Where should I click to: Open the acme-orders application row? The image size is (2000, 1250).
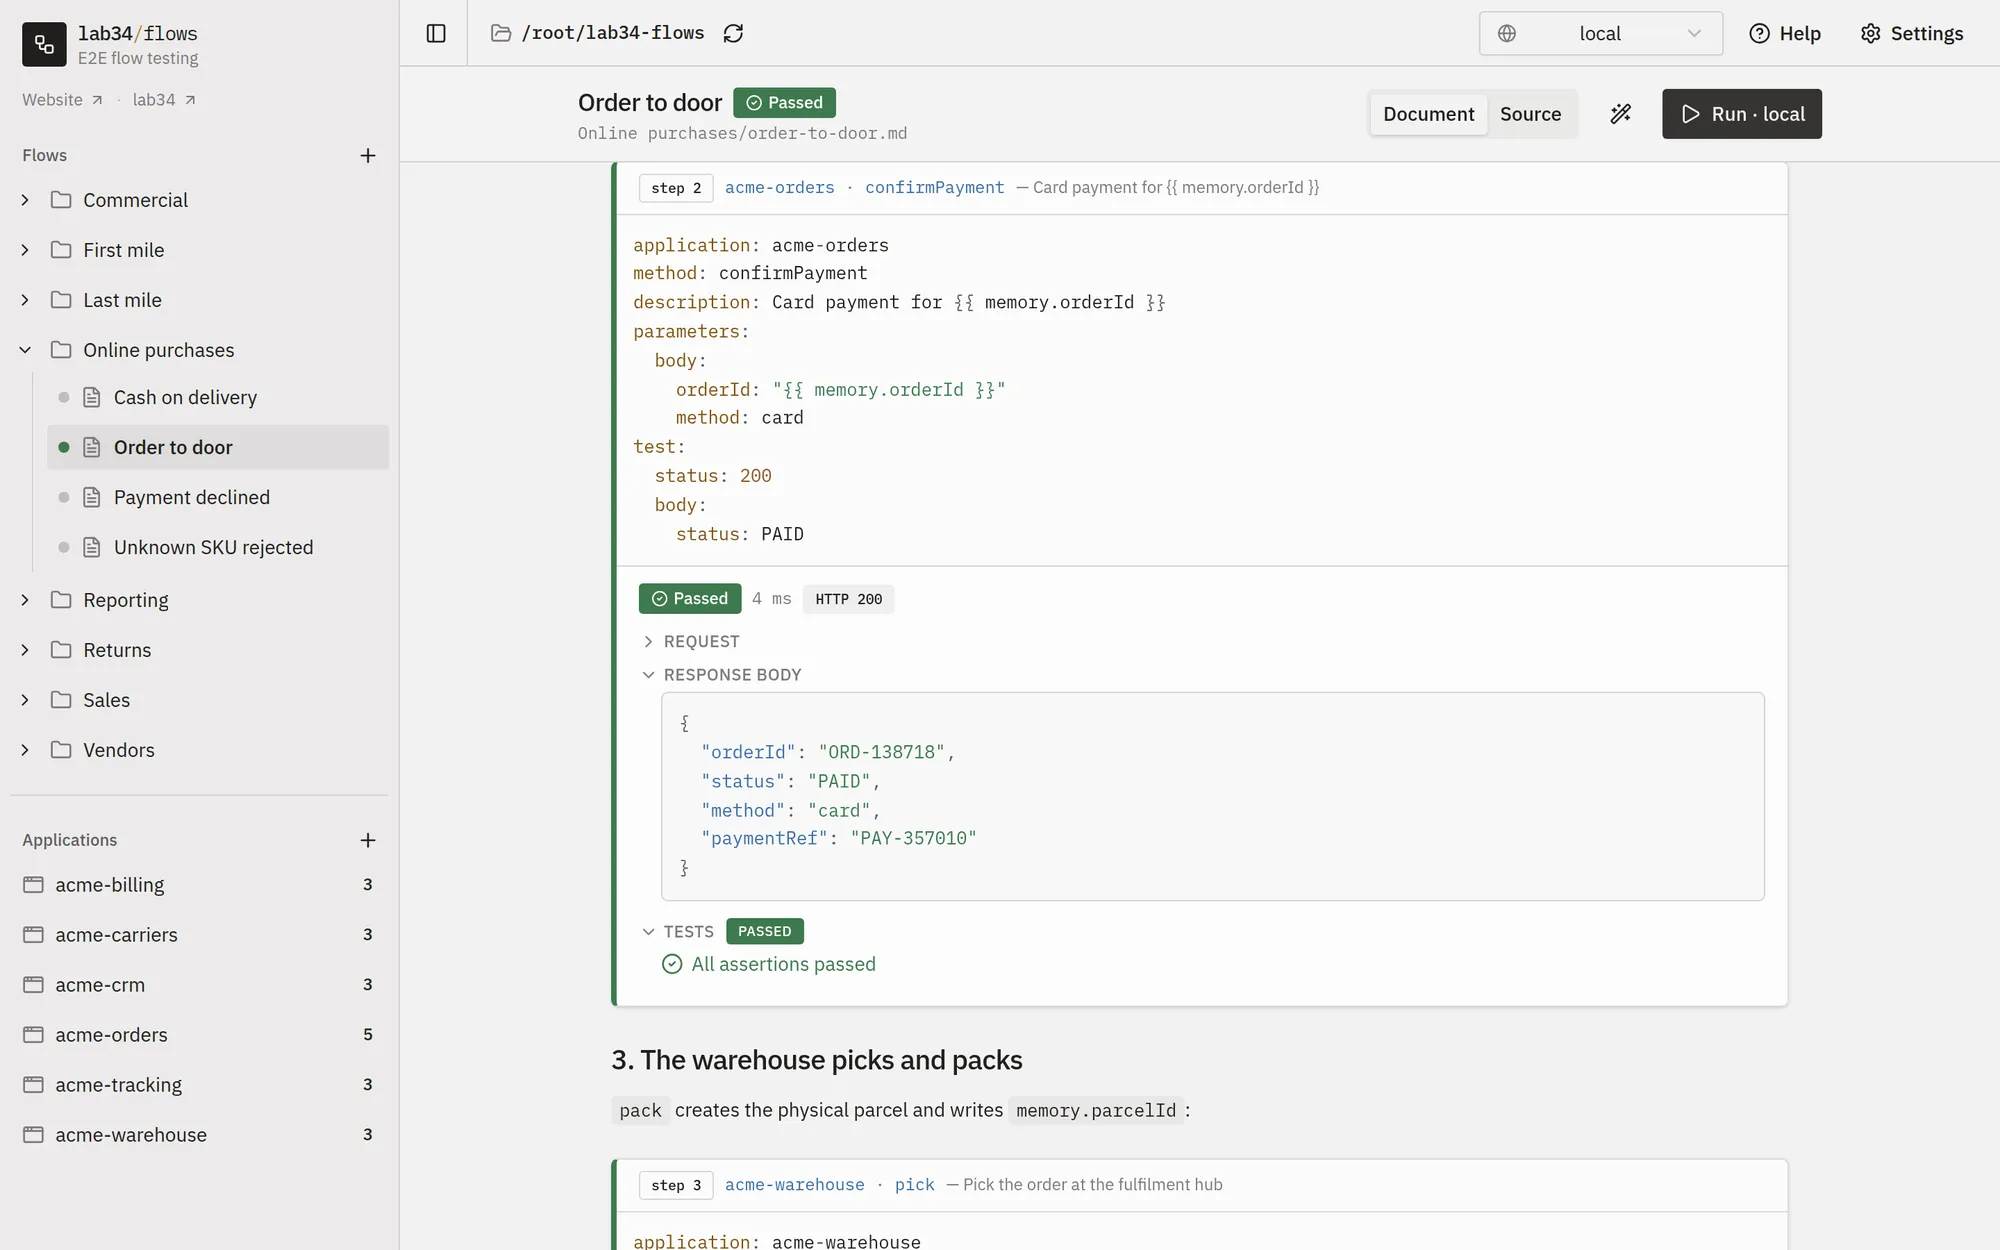coord(199,1035)
